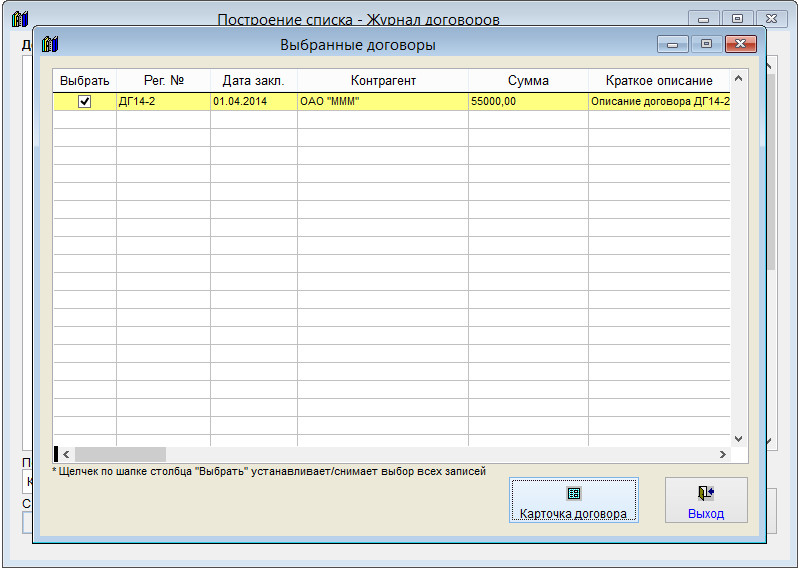Select the ОАО "МММ" contractor cell

383,101
